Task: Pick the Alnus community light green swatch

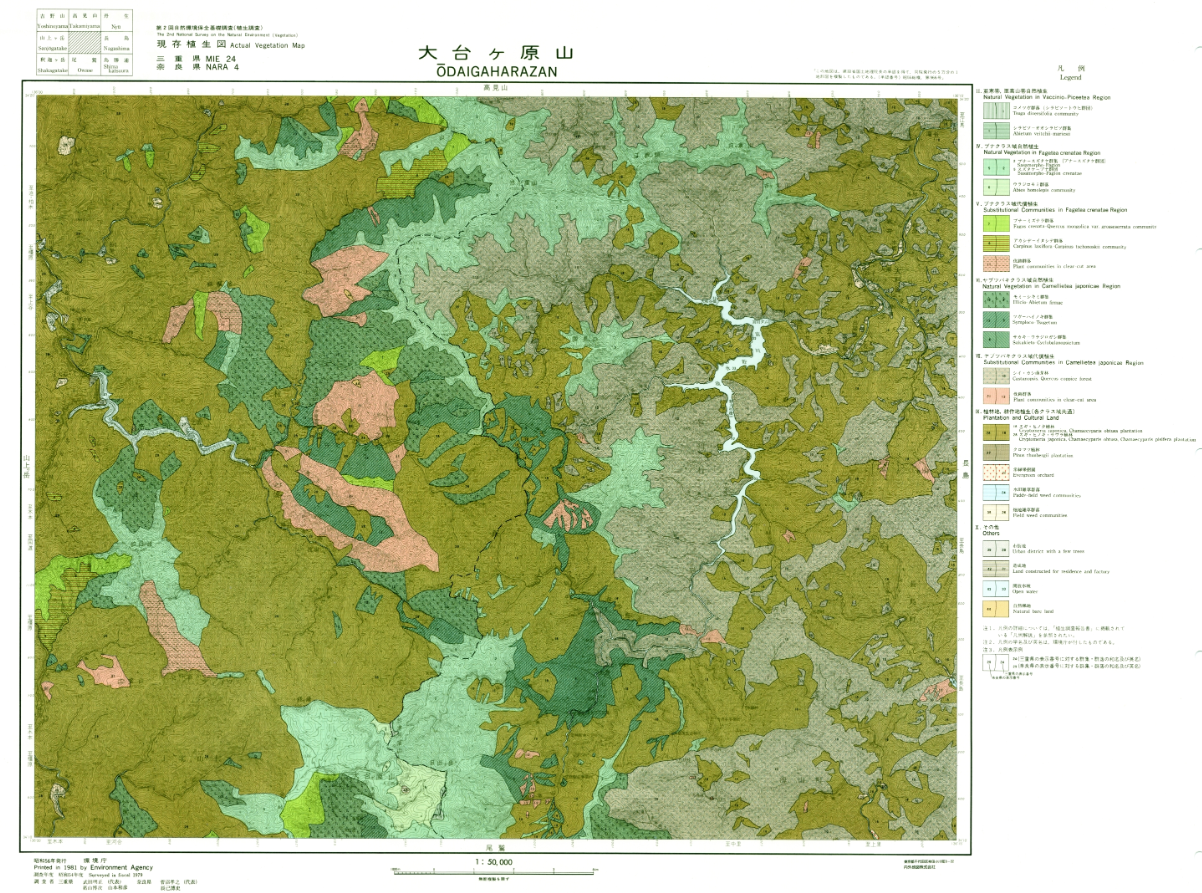Action: [x=994, y=187]
